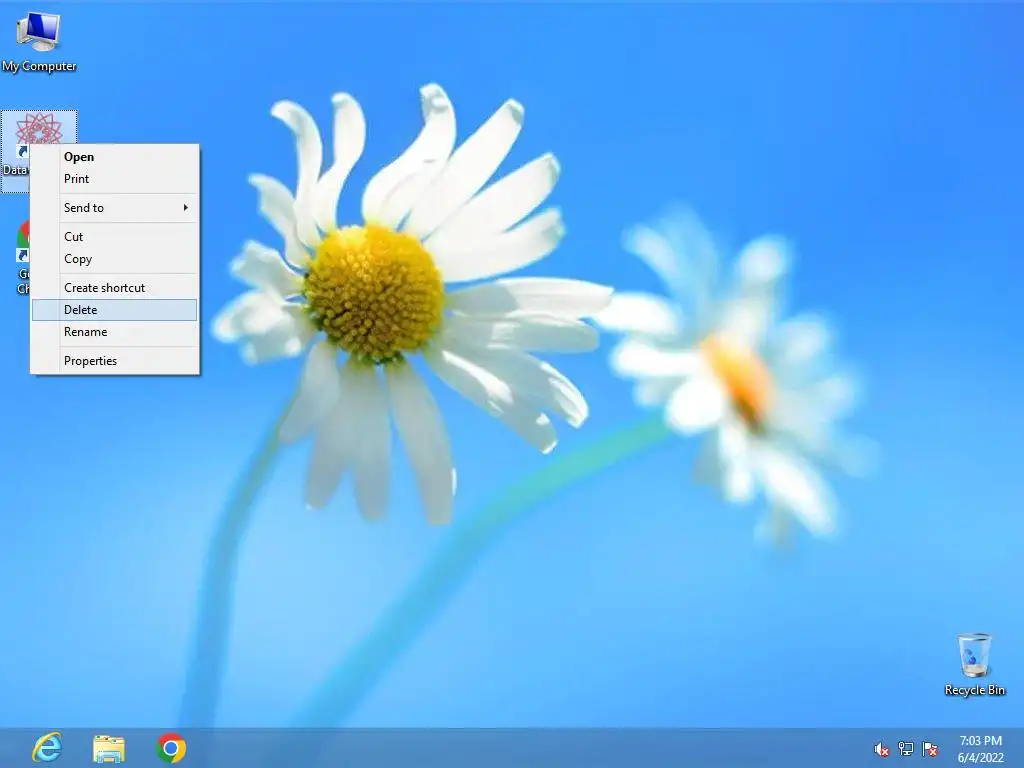The image size is (1024, 768).
Task: Open the network status tray icon
Action: click(x=906, y=748)
